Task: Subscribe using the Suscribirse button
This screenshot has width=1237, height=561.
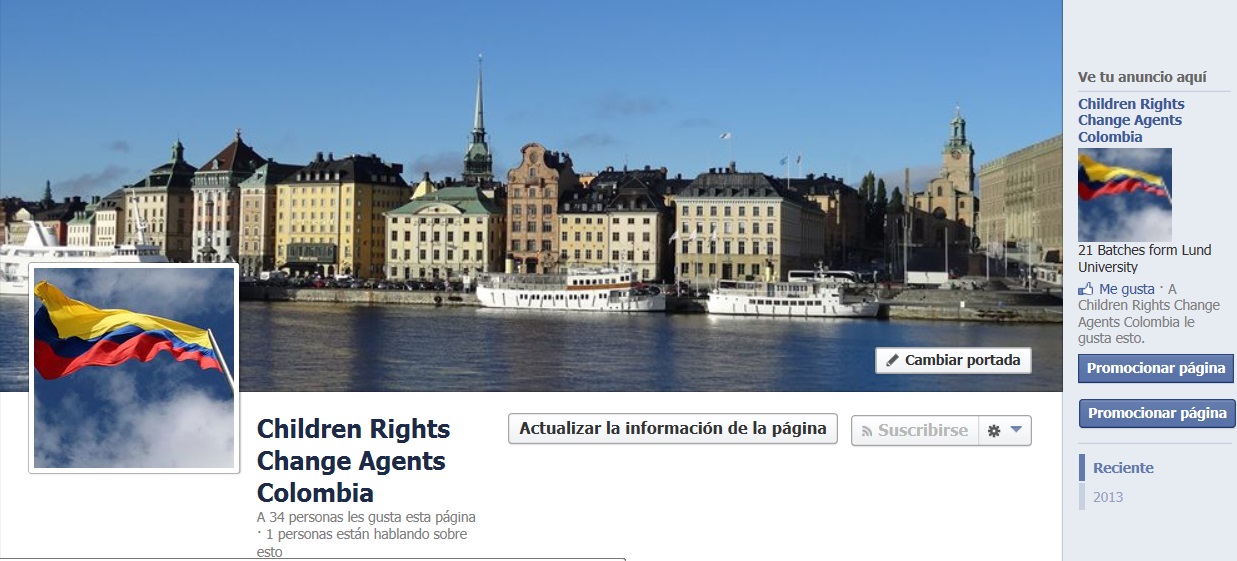Action: [915, 431]
